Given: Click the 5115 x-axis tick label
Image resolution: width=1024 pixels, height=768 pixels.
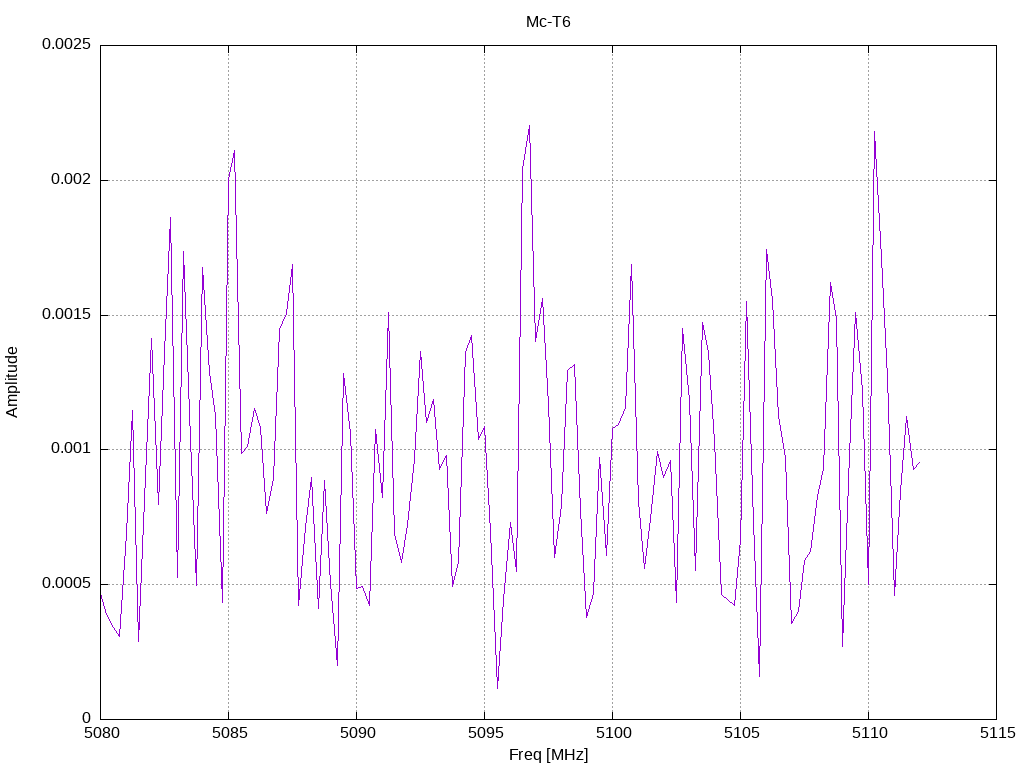Looking at the screenshot, I should [998, 733].
